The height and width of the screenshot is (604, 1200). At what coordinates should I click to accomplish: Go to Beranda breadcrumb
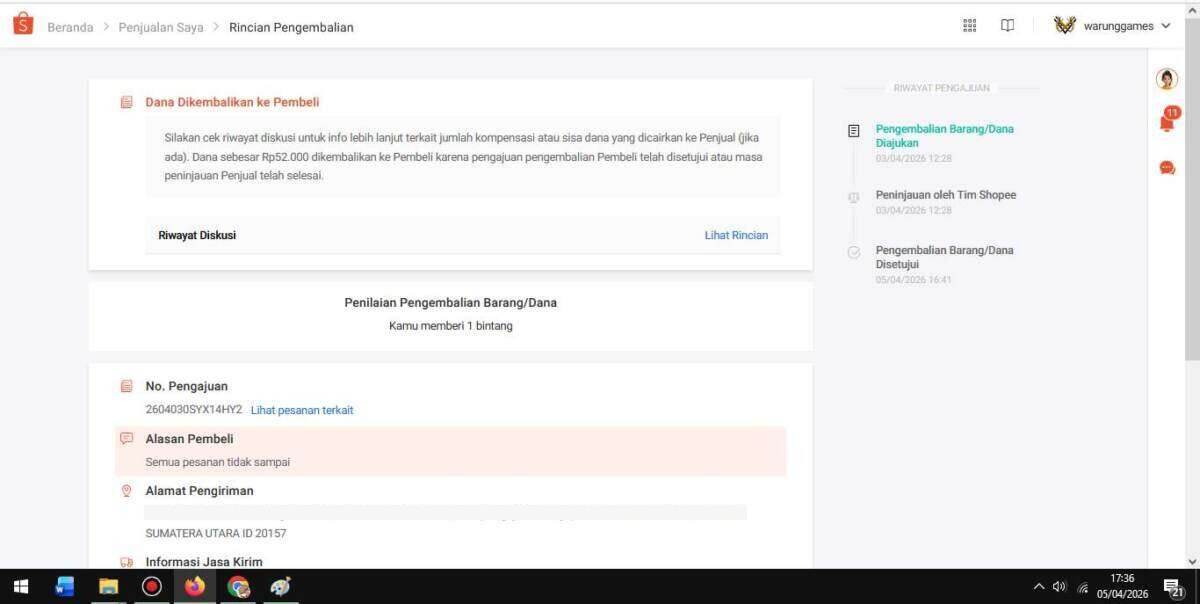(70, 27)
